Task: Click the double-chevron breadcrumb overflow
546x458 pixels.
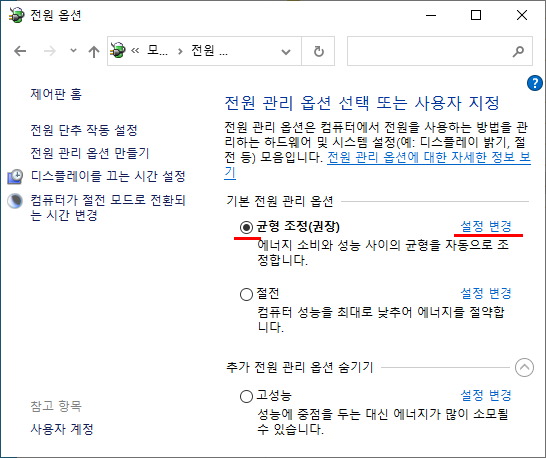Action: pos(135,51)
